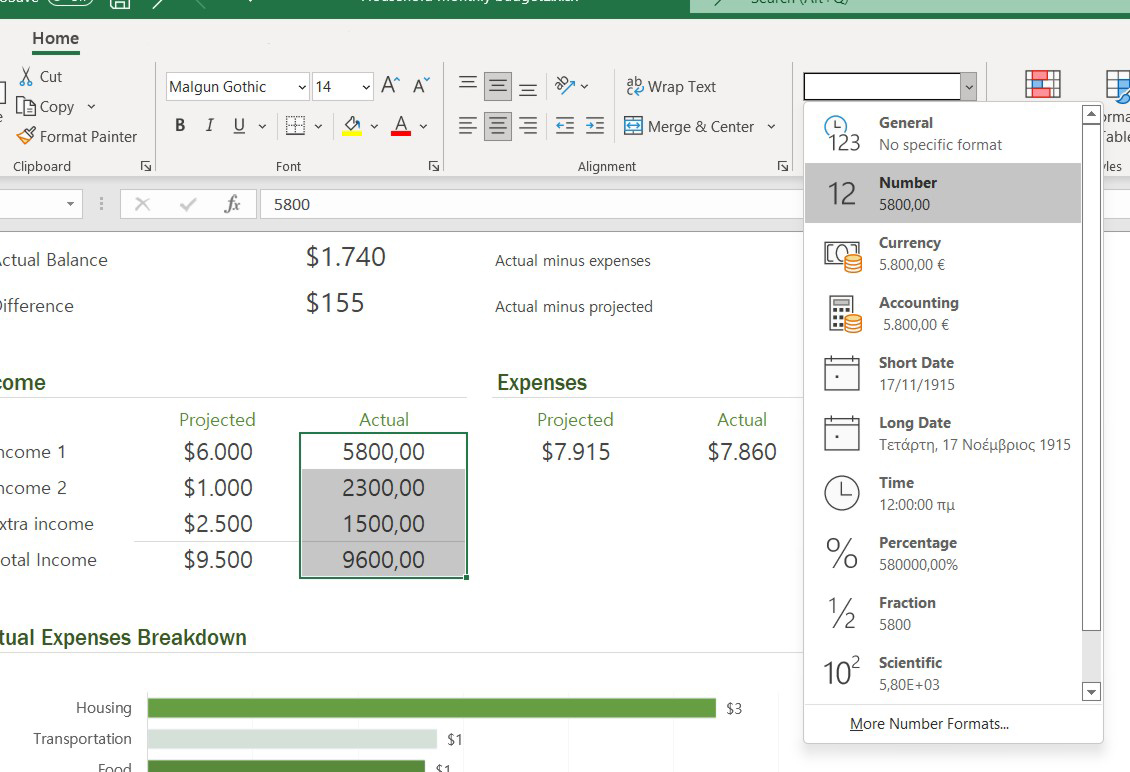The height and width of the screenshot is (772, 1130).
Task: Choose the Long Date format
Action: (943, 432)
